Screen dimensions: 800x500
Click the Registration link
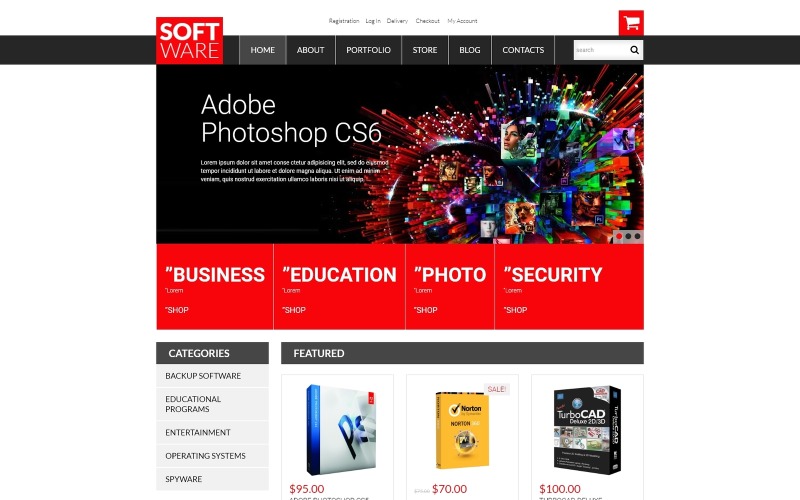(344, 21)
